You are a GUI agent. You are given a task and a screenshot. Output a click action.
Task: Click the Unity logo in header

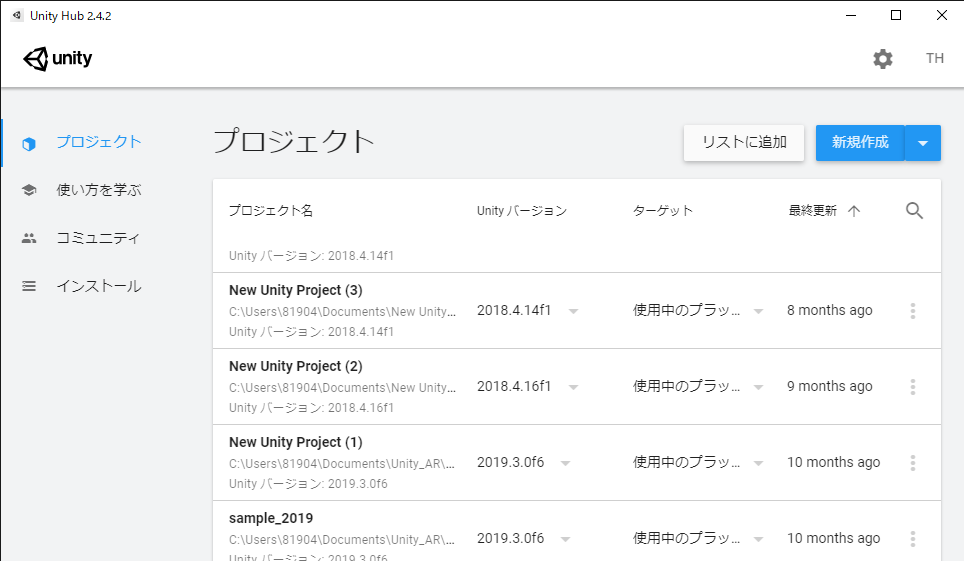click(x=58, y=59)
